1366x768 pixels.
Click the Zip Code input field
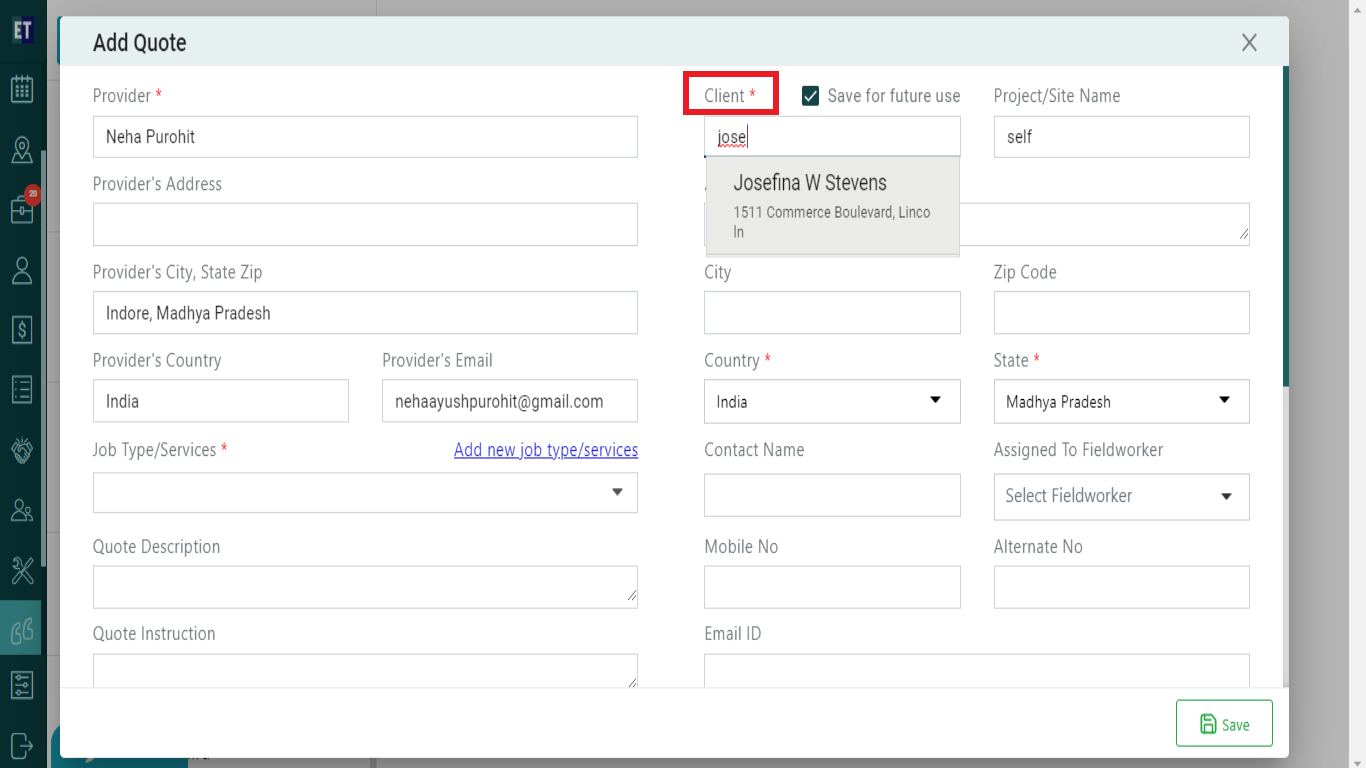click(1121, 313)
